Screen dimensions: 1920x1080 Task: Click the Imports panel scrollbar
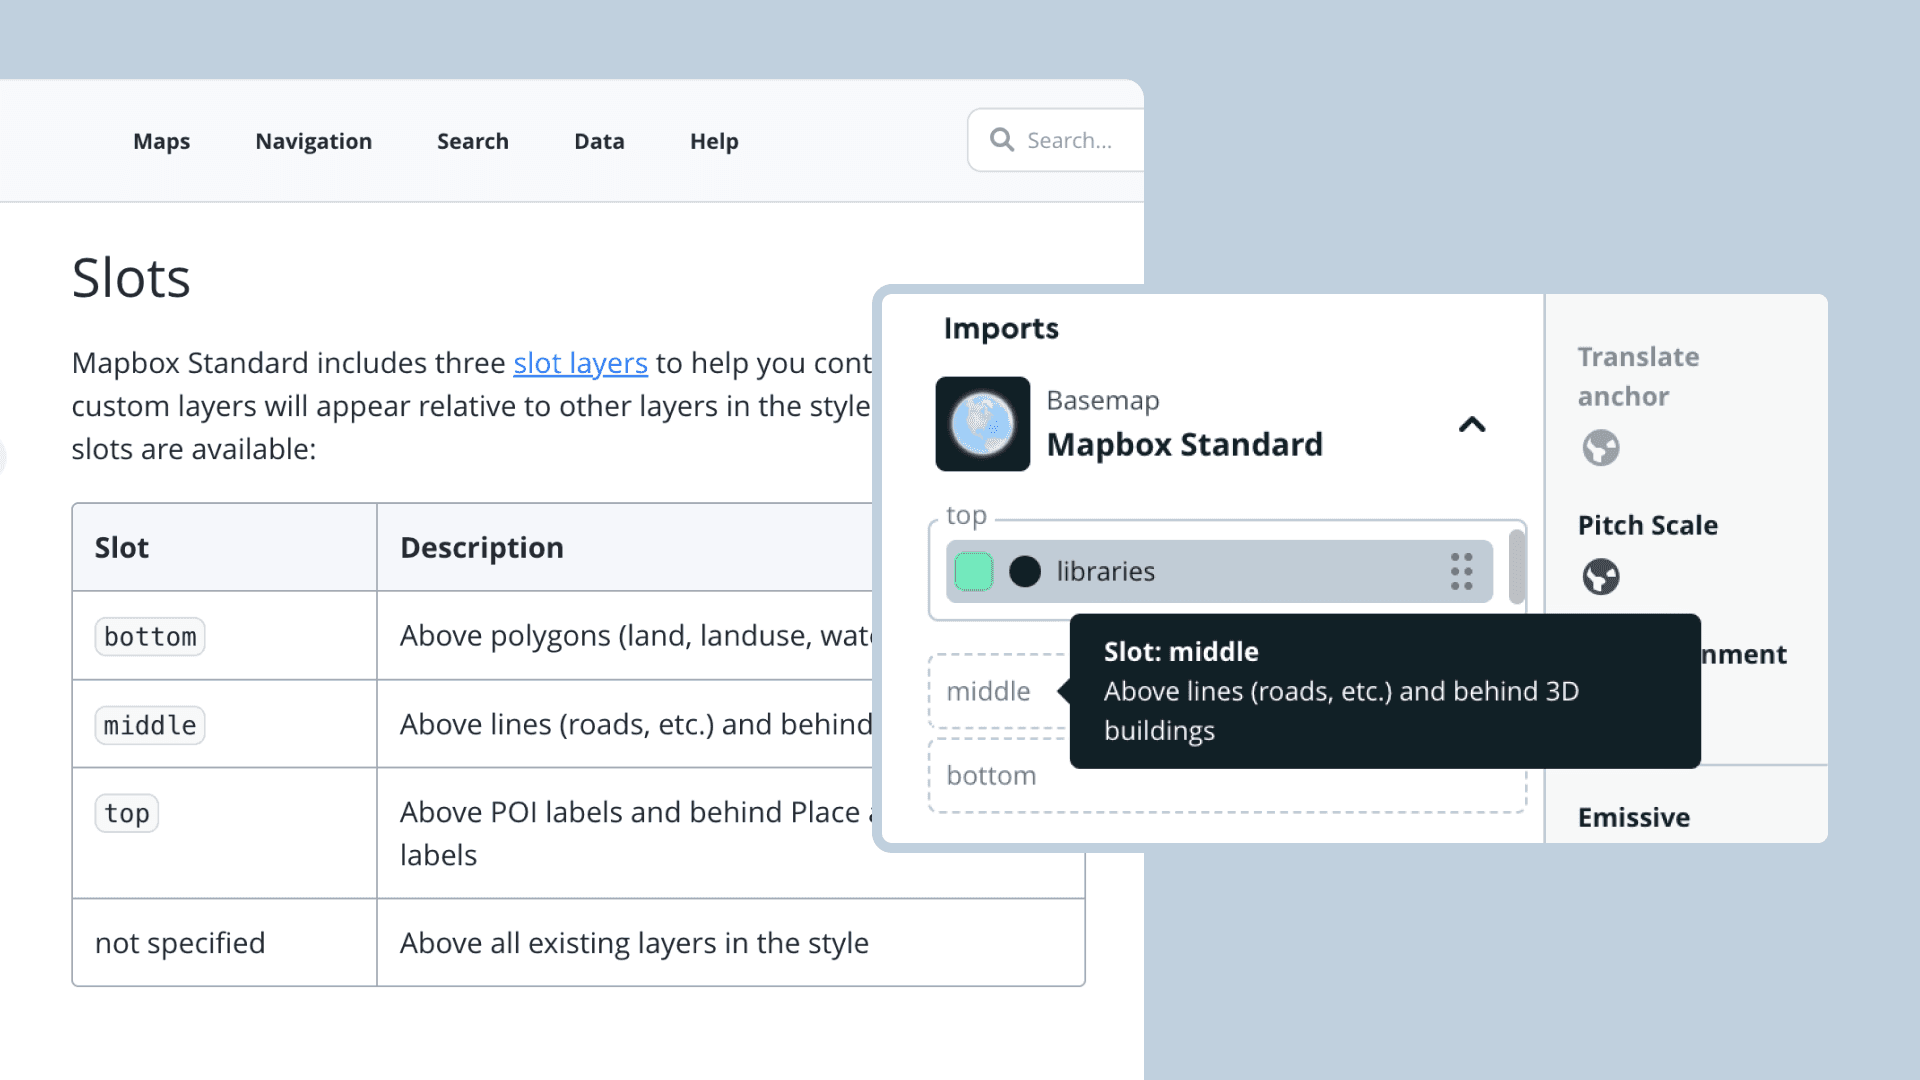point(1516,566)
